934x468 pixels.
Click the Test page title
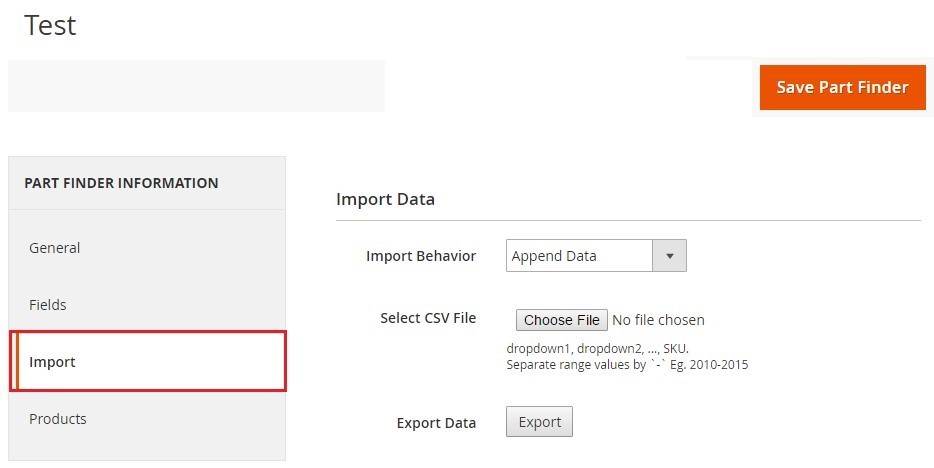pyautogui.click(x=50, y=25)
